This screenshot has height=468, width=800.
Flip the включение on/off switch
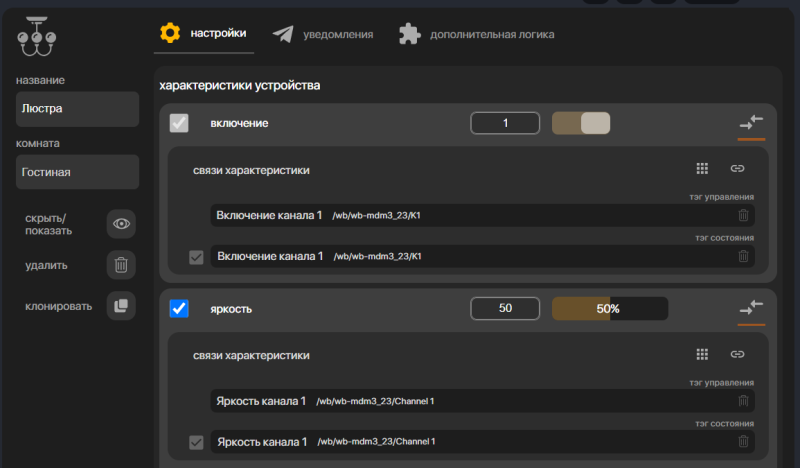point(581,123)
